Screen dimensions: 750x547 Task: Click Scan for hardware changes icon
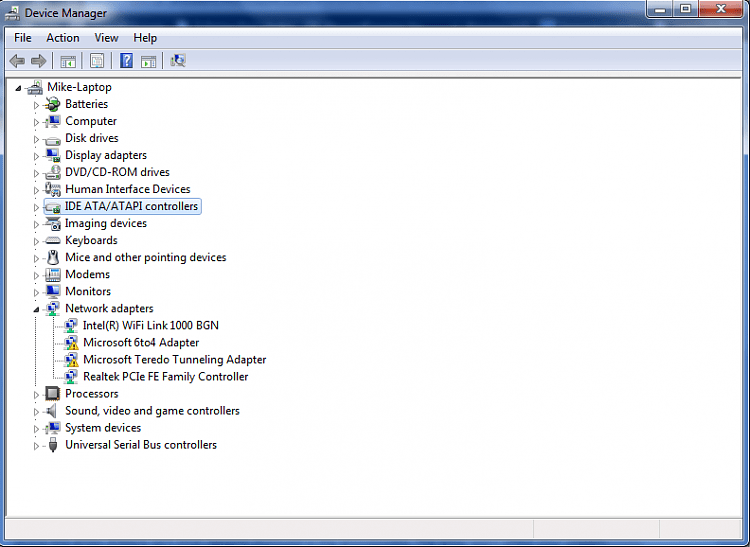click(x=177, y=60)
